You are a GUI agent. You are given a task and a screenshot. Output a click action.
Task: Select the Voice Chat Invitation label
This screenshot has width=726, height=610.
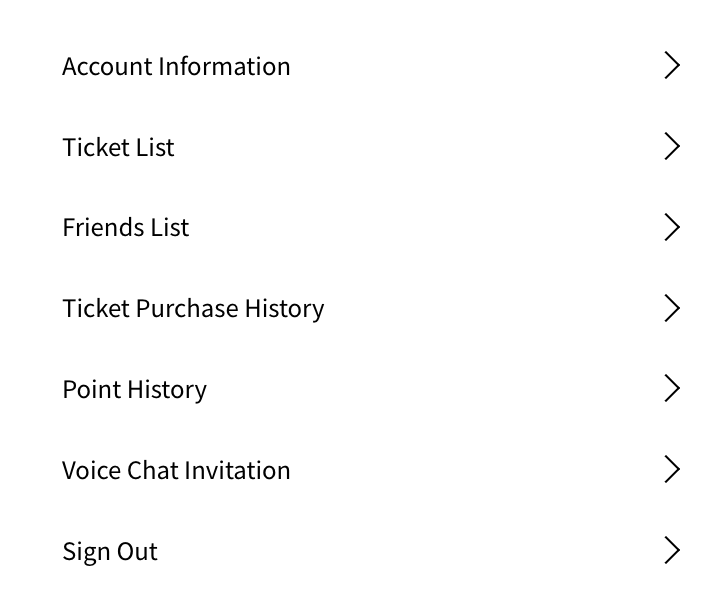point(176,470)
